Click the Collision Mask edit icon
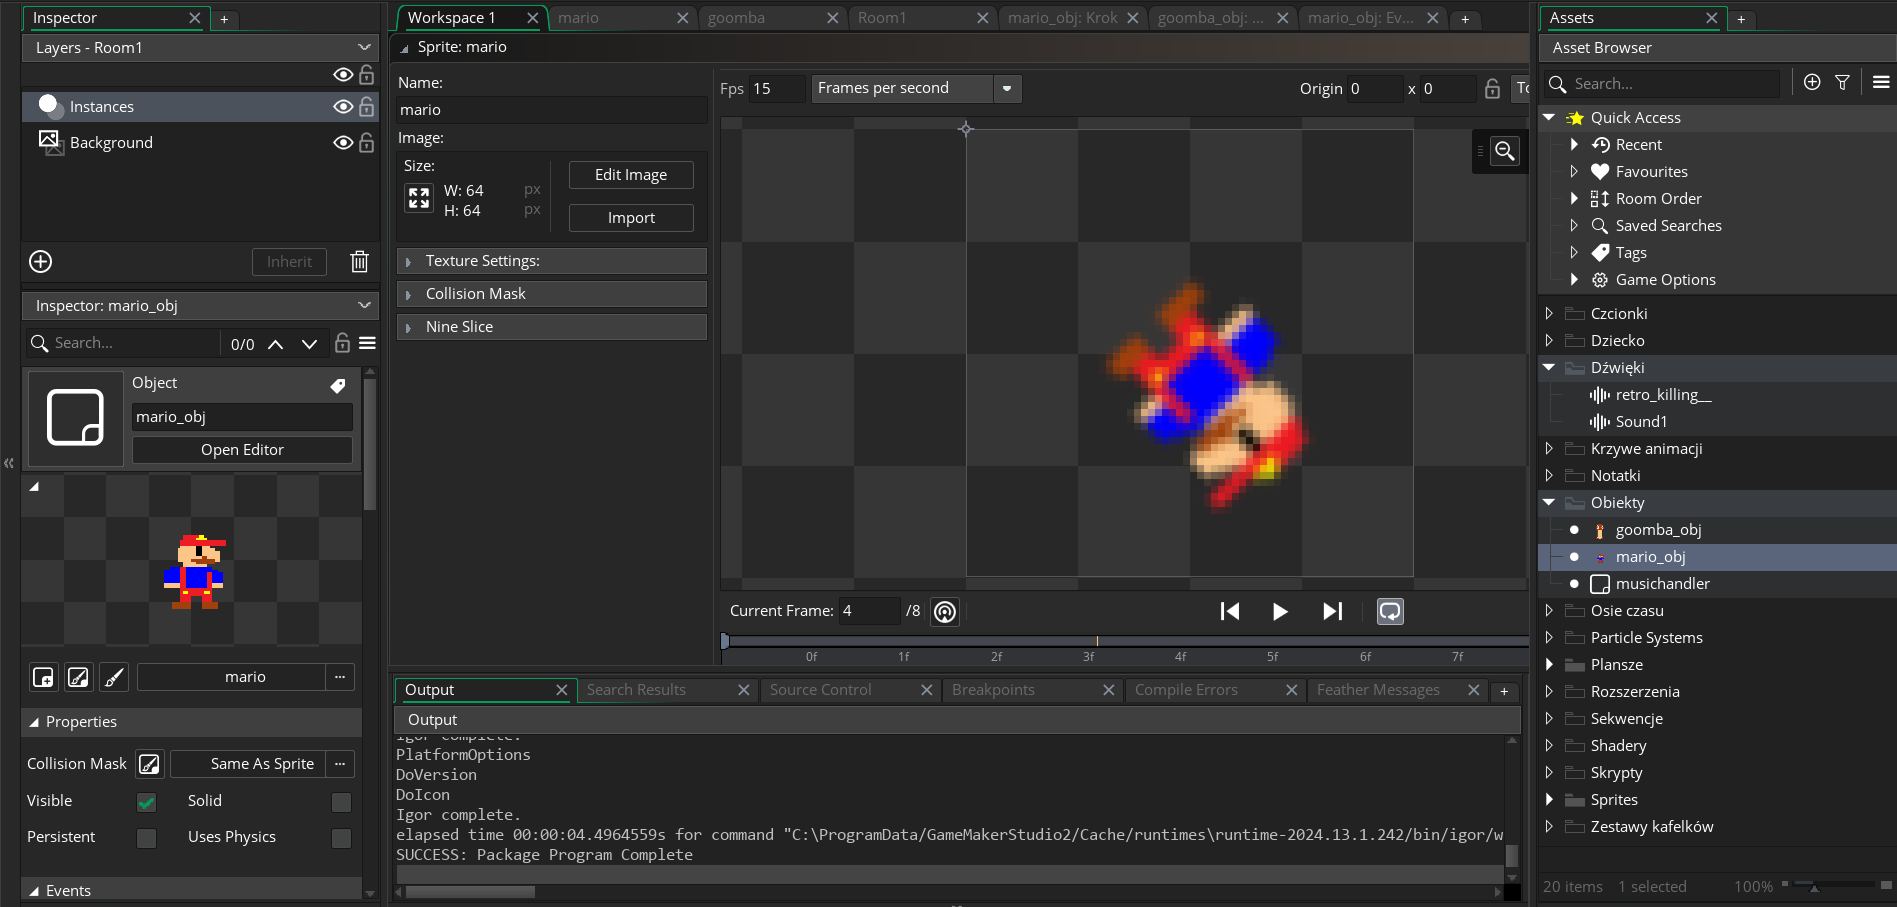Screen dimensions: 1897x907 [149, 765]
